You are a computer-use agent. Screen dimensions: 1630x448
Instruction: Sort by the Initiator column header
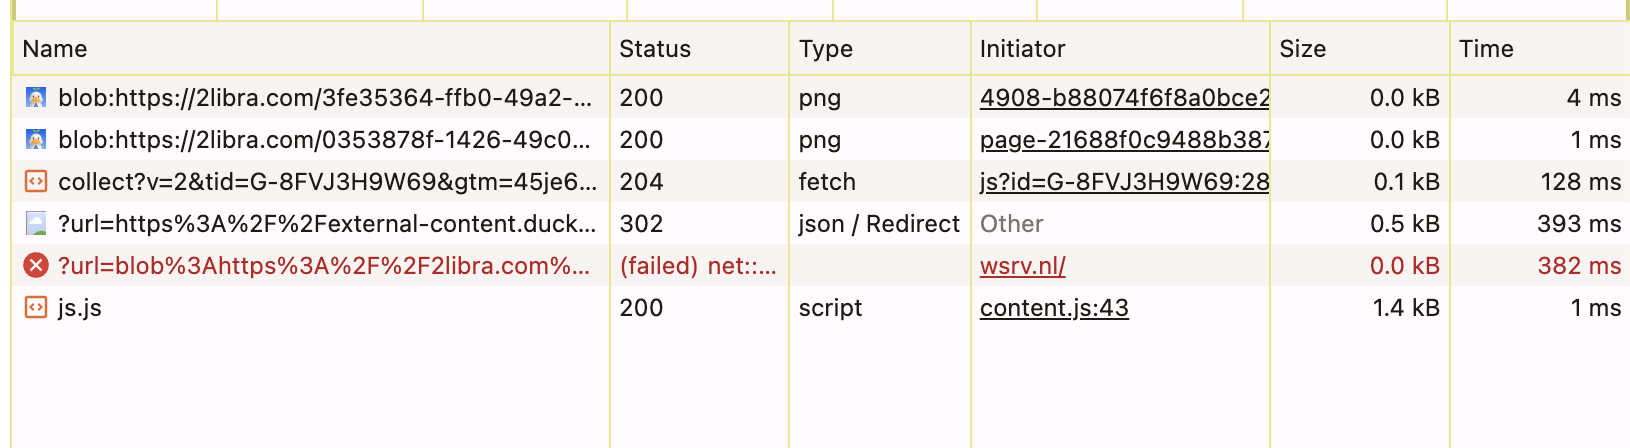pyautogui.click(x=1022, y=49)
